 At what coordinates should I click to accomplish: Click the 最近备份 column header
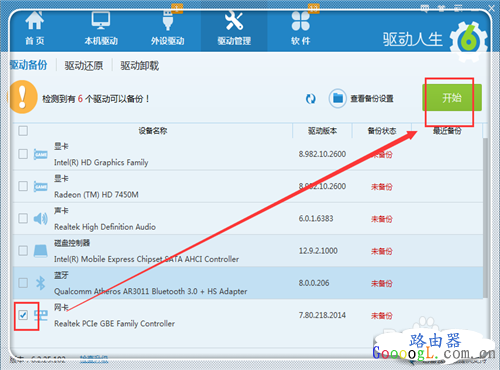(447, 131)
